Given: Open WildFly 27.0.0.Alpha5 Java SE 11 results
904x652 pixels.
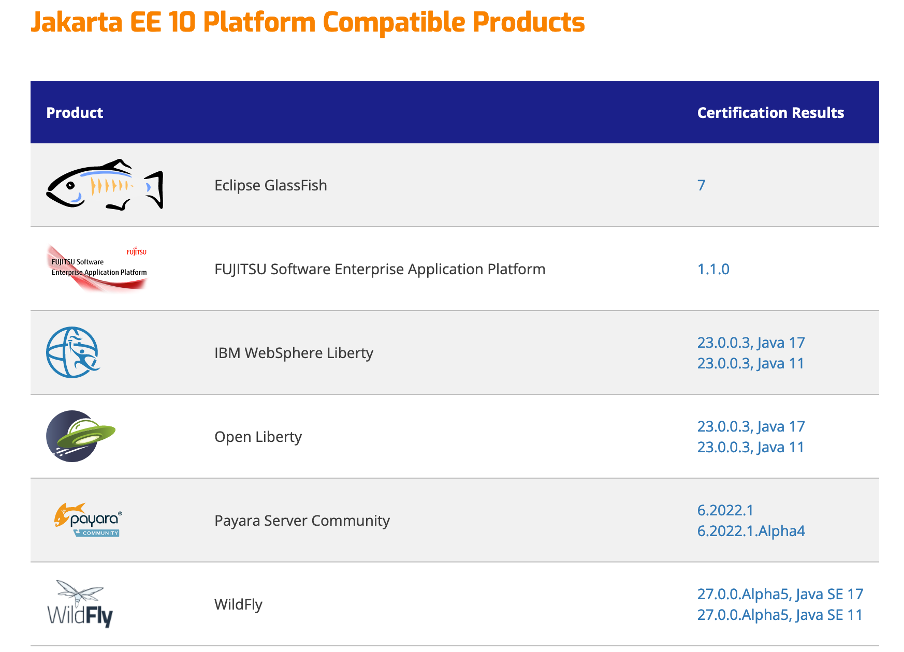Looking at the screenshot, I should (x=780, y=615).
